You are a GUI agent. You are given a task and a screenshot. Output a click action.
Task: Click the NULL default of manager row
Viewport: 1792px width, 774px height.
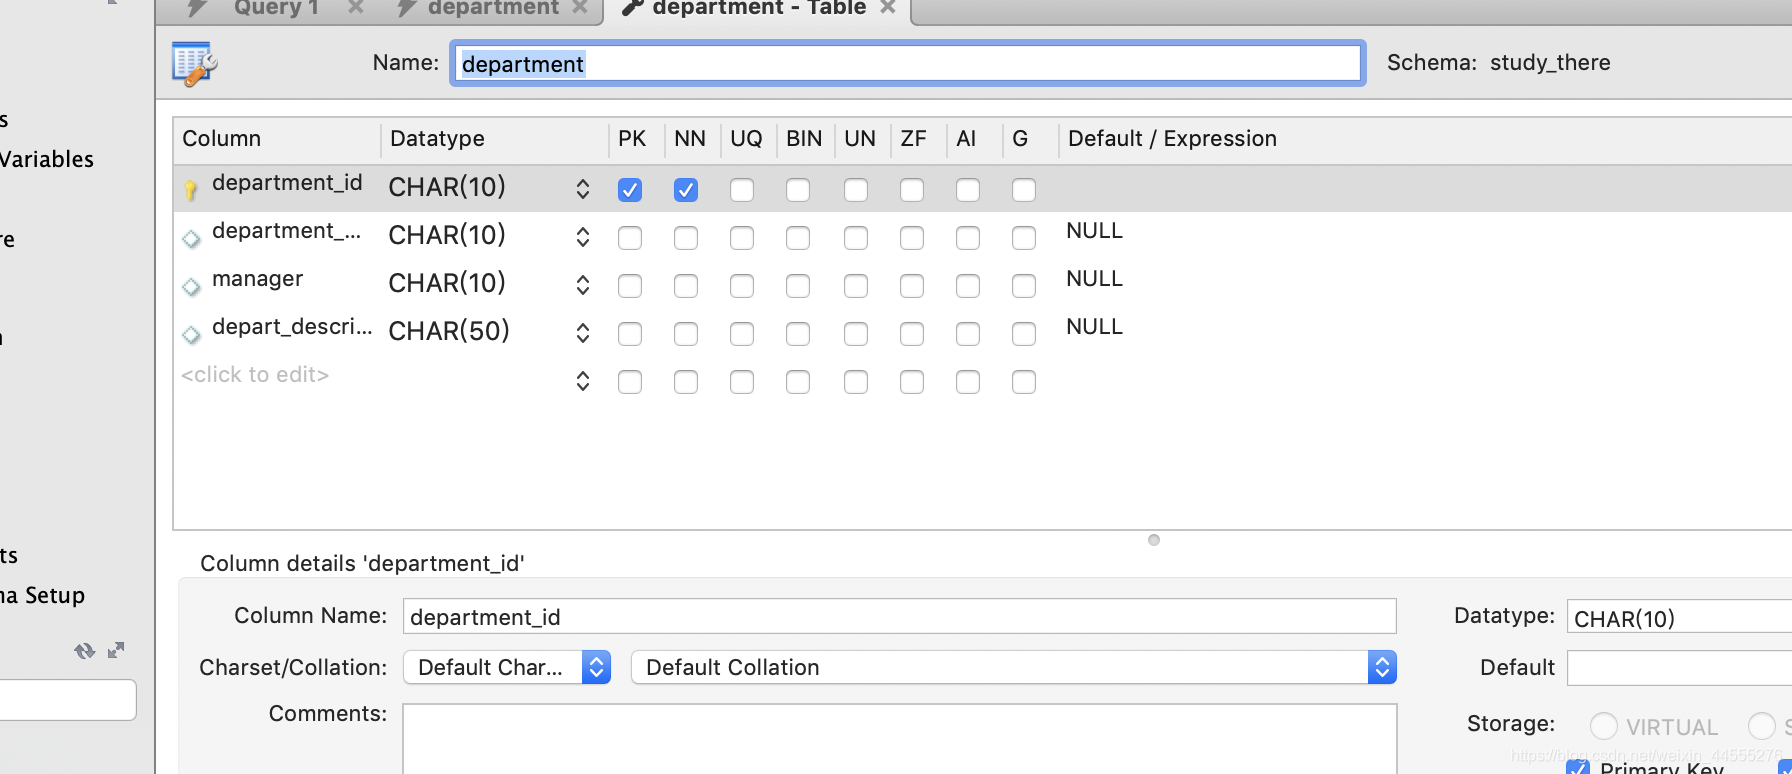(x=1094, y=279)
